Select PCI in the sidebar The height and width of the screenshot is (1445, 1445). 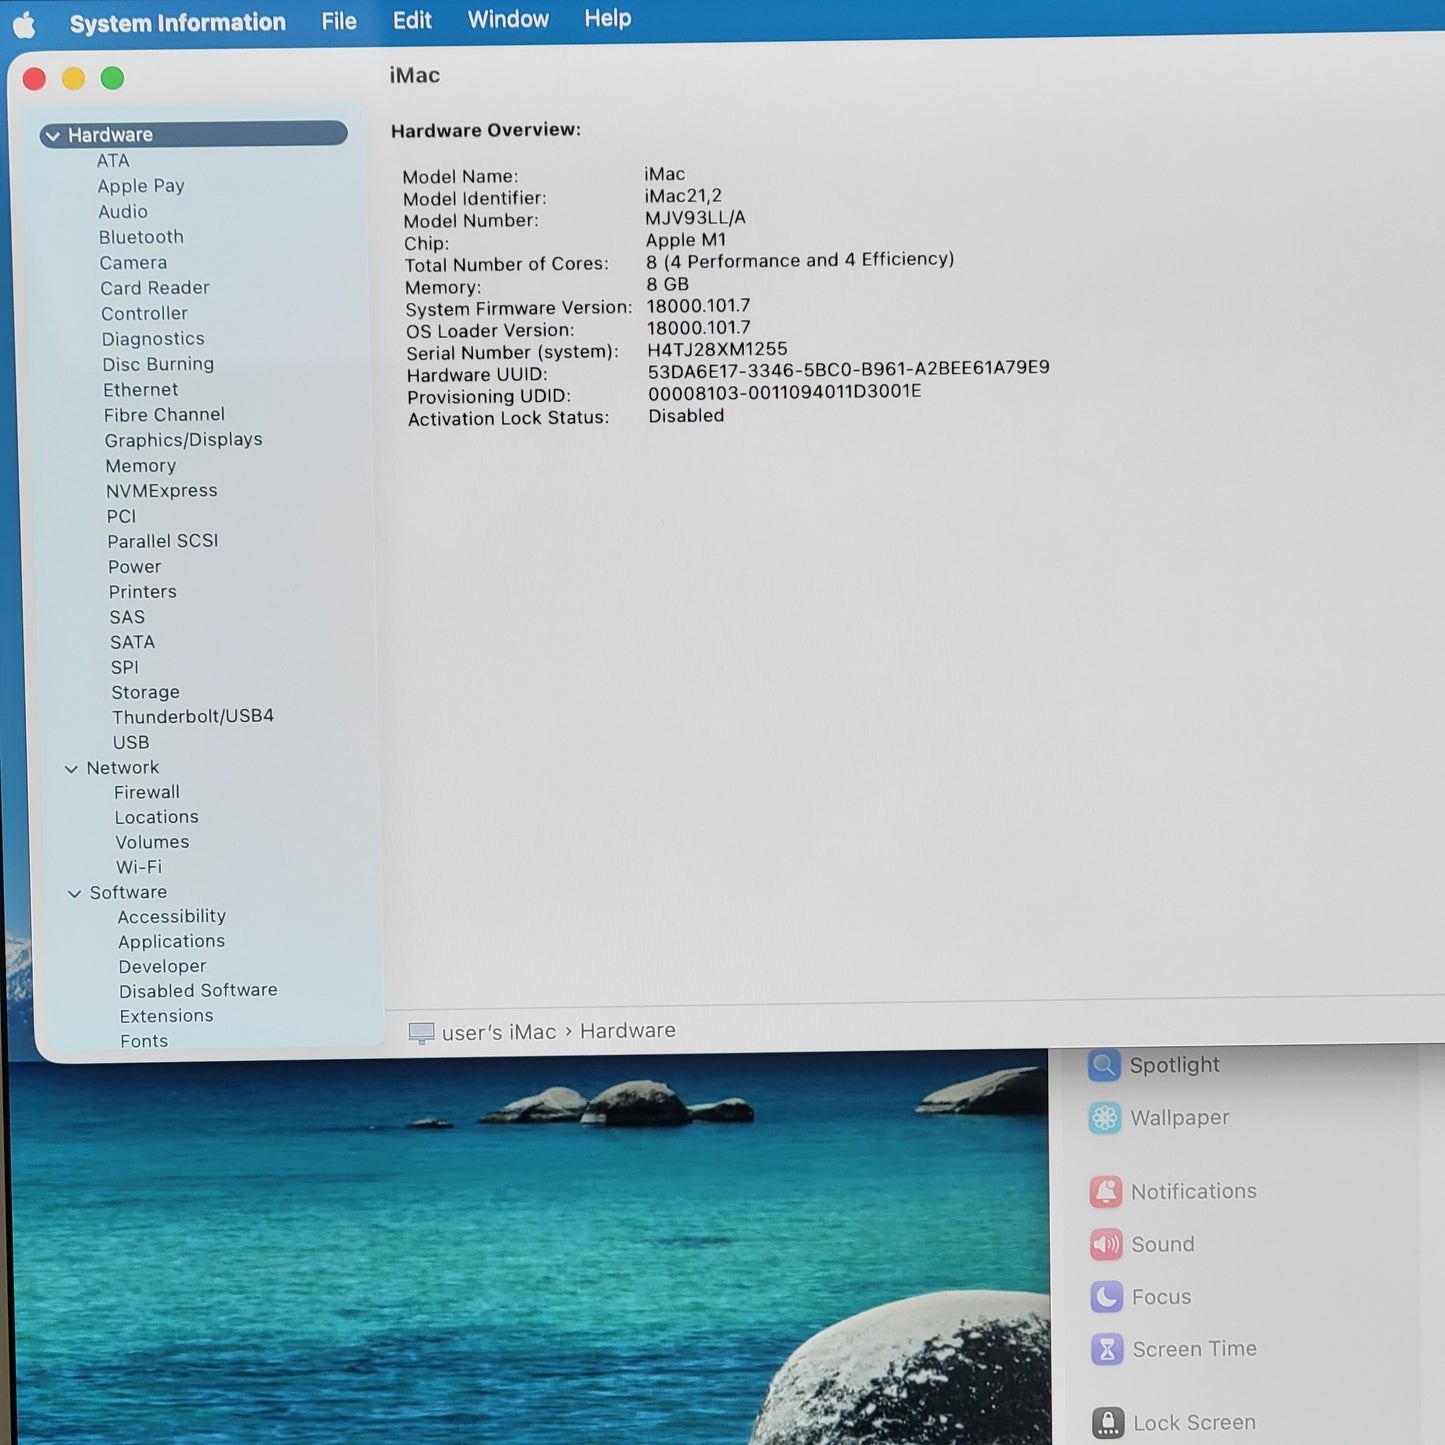121,517
